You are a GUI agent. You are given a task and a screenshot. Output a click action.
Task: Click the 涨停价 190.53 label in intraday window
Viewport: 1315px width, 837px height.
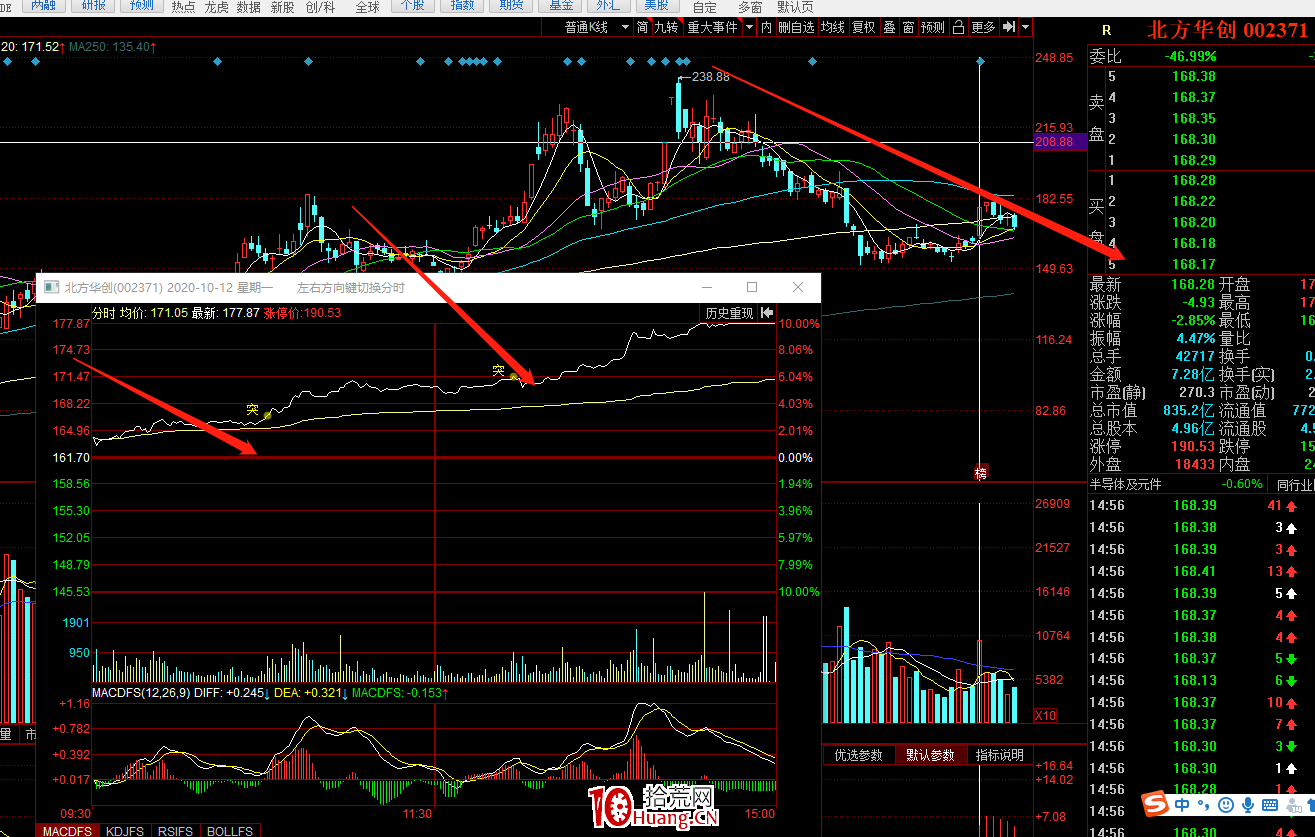pyautogui.click(x=302, y=313)
